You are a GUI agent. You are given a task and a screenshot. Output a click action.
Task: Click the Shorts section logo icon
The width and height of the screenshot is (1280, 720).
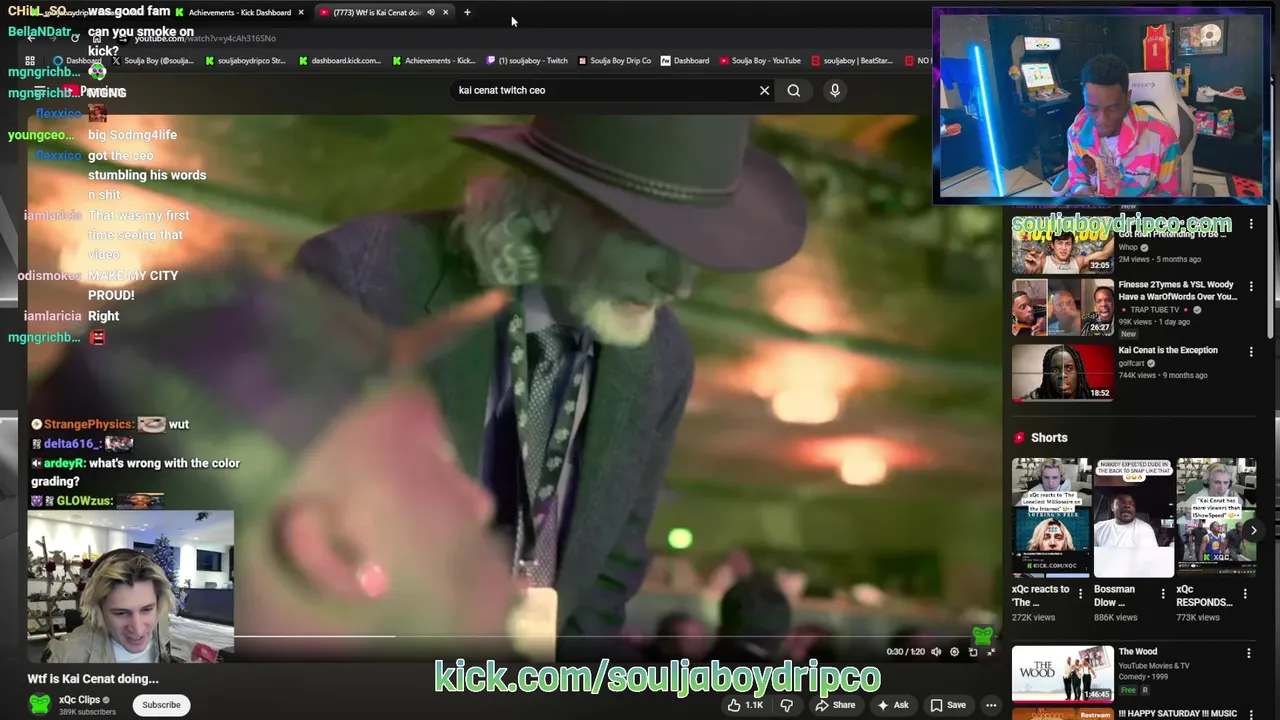point(1020,437)
